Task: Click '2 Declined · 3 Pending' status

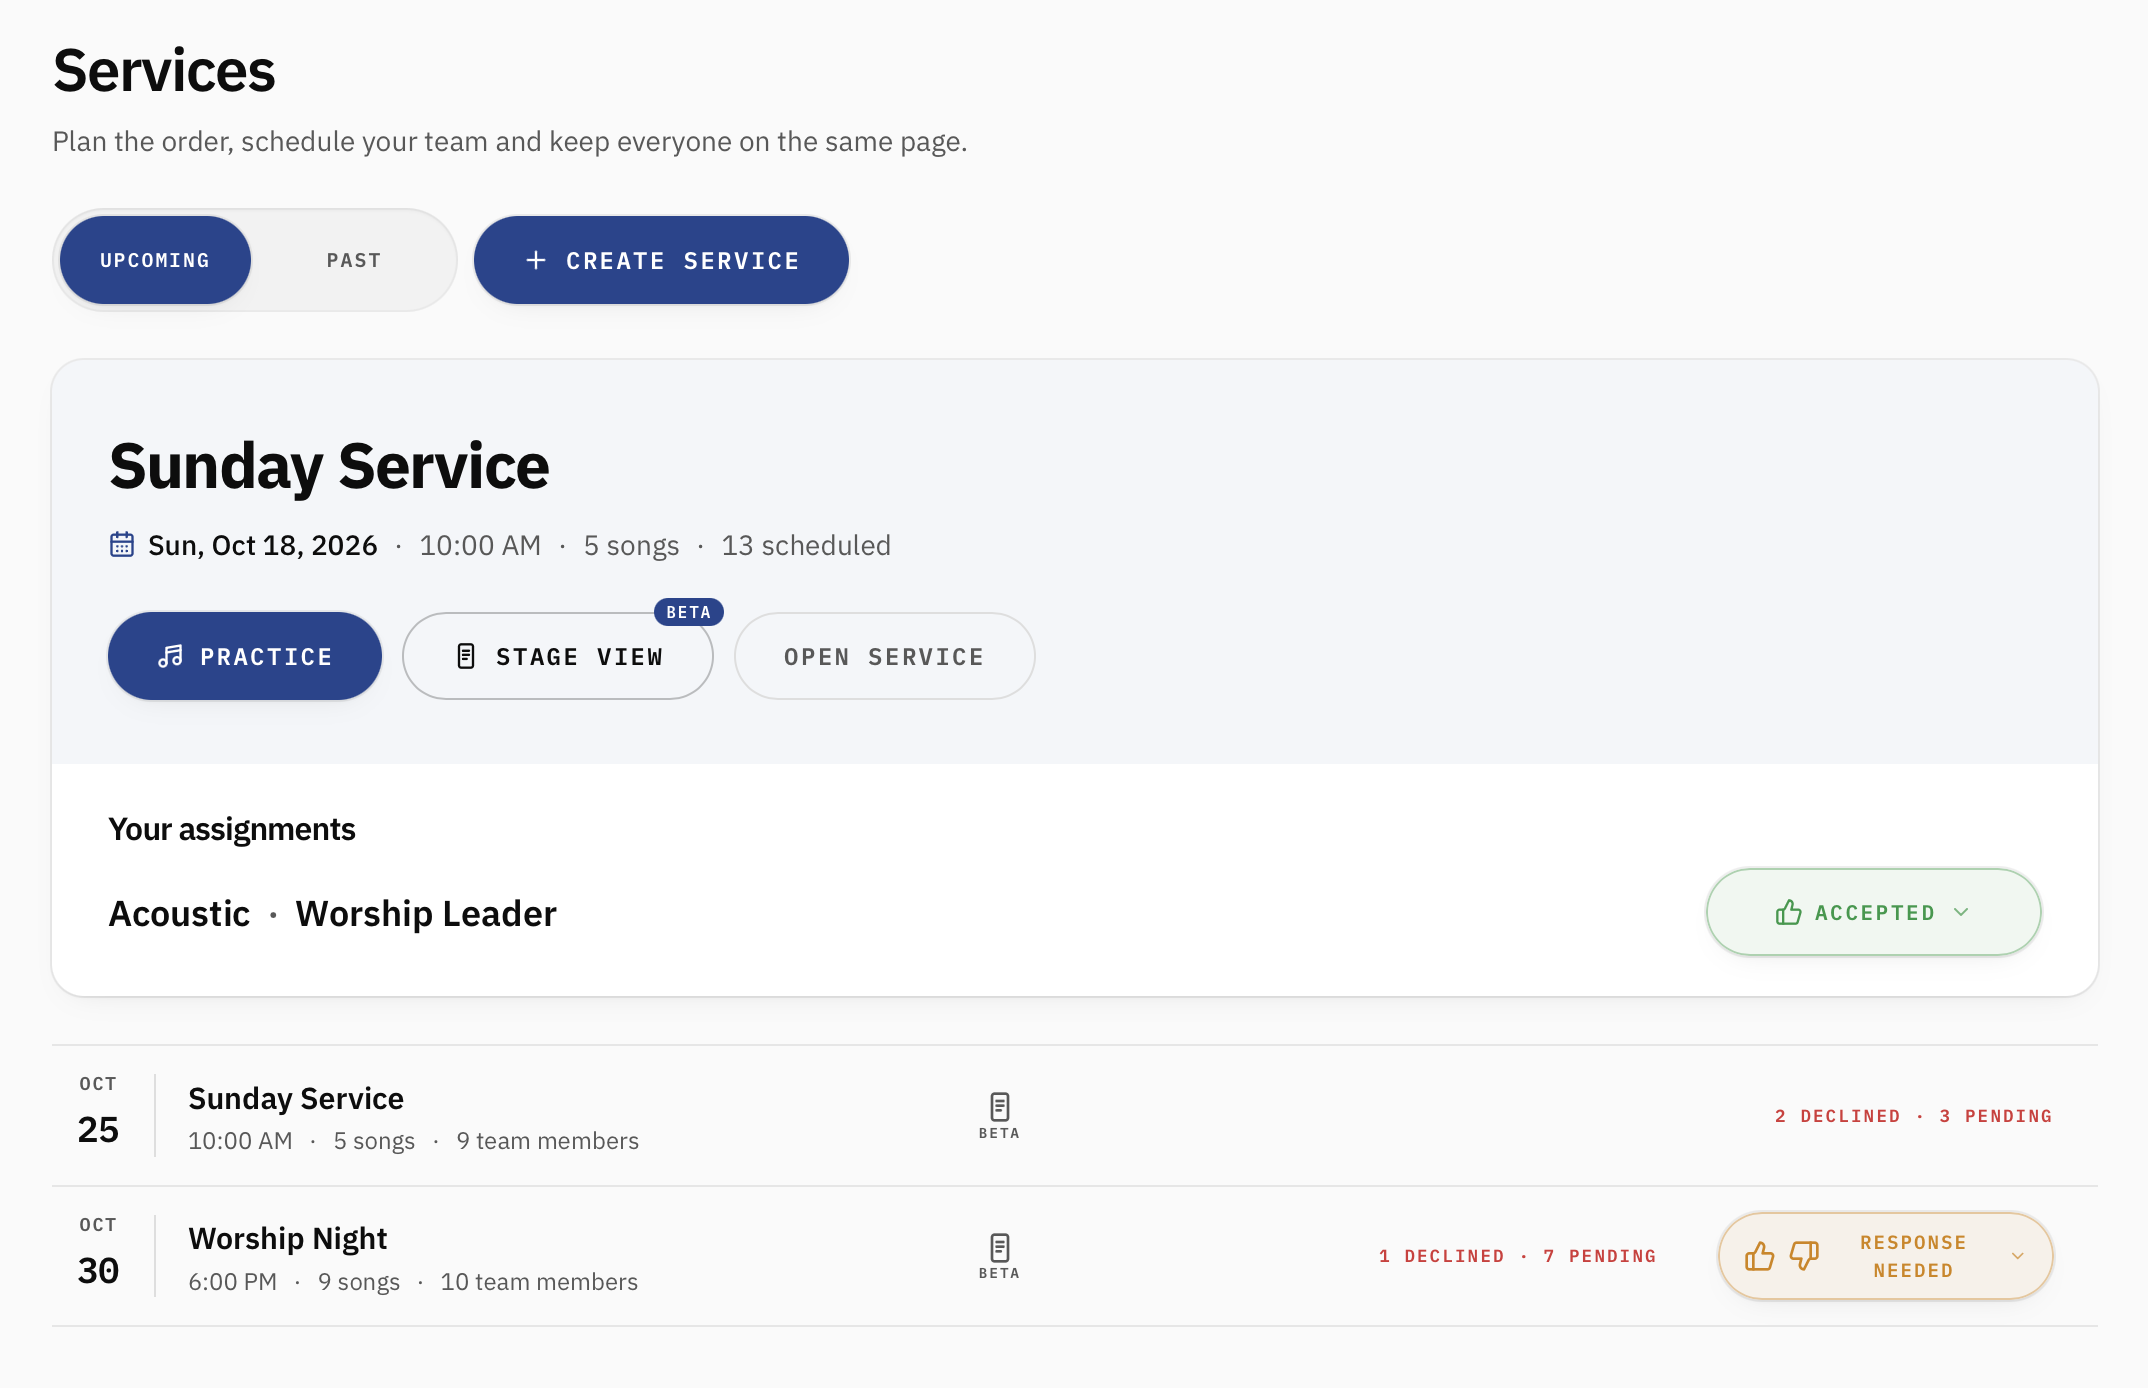Action: coord(1913,1116)
